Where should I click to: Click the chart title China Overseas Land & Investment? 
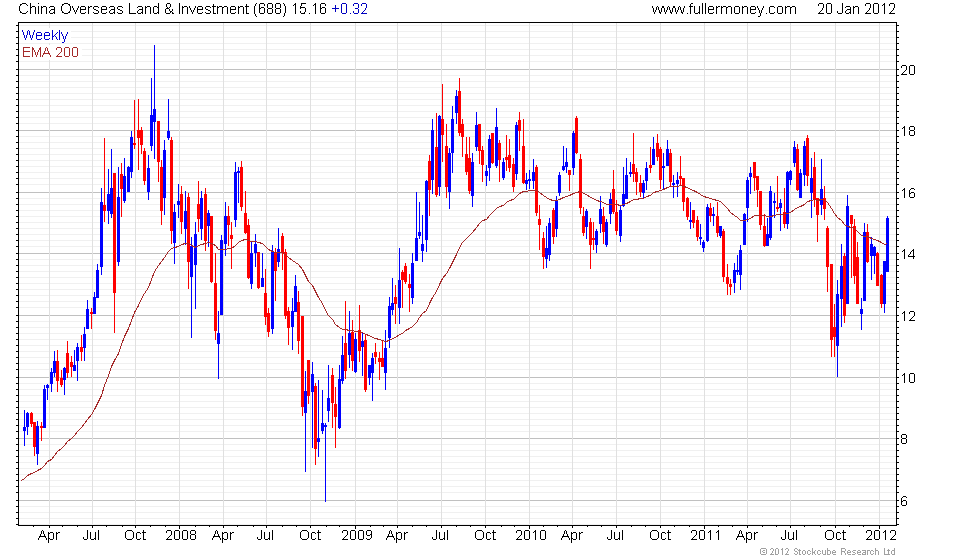(x=134, y=9)
